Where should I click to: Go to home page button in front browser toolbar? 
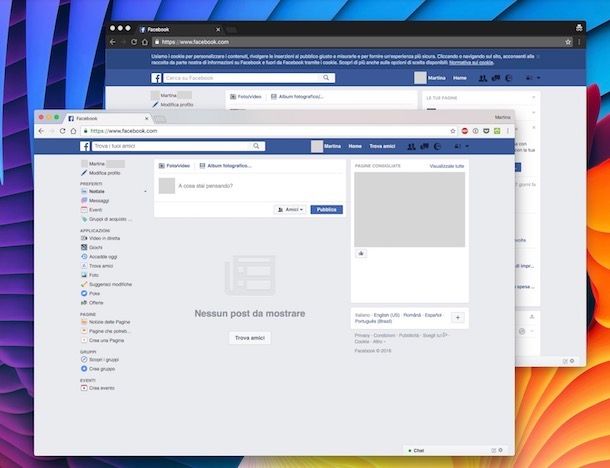point(73,131)
